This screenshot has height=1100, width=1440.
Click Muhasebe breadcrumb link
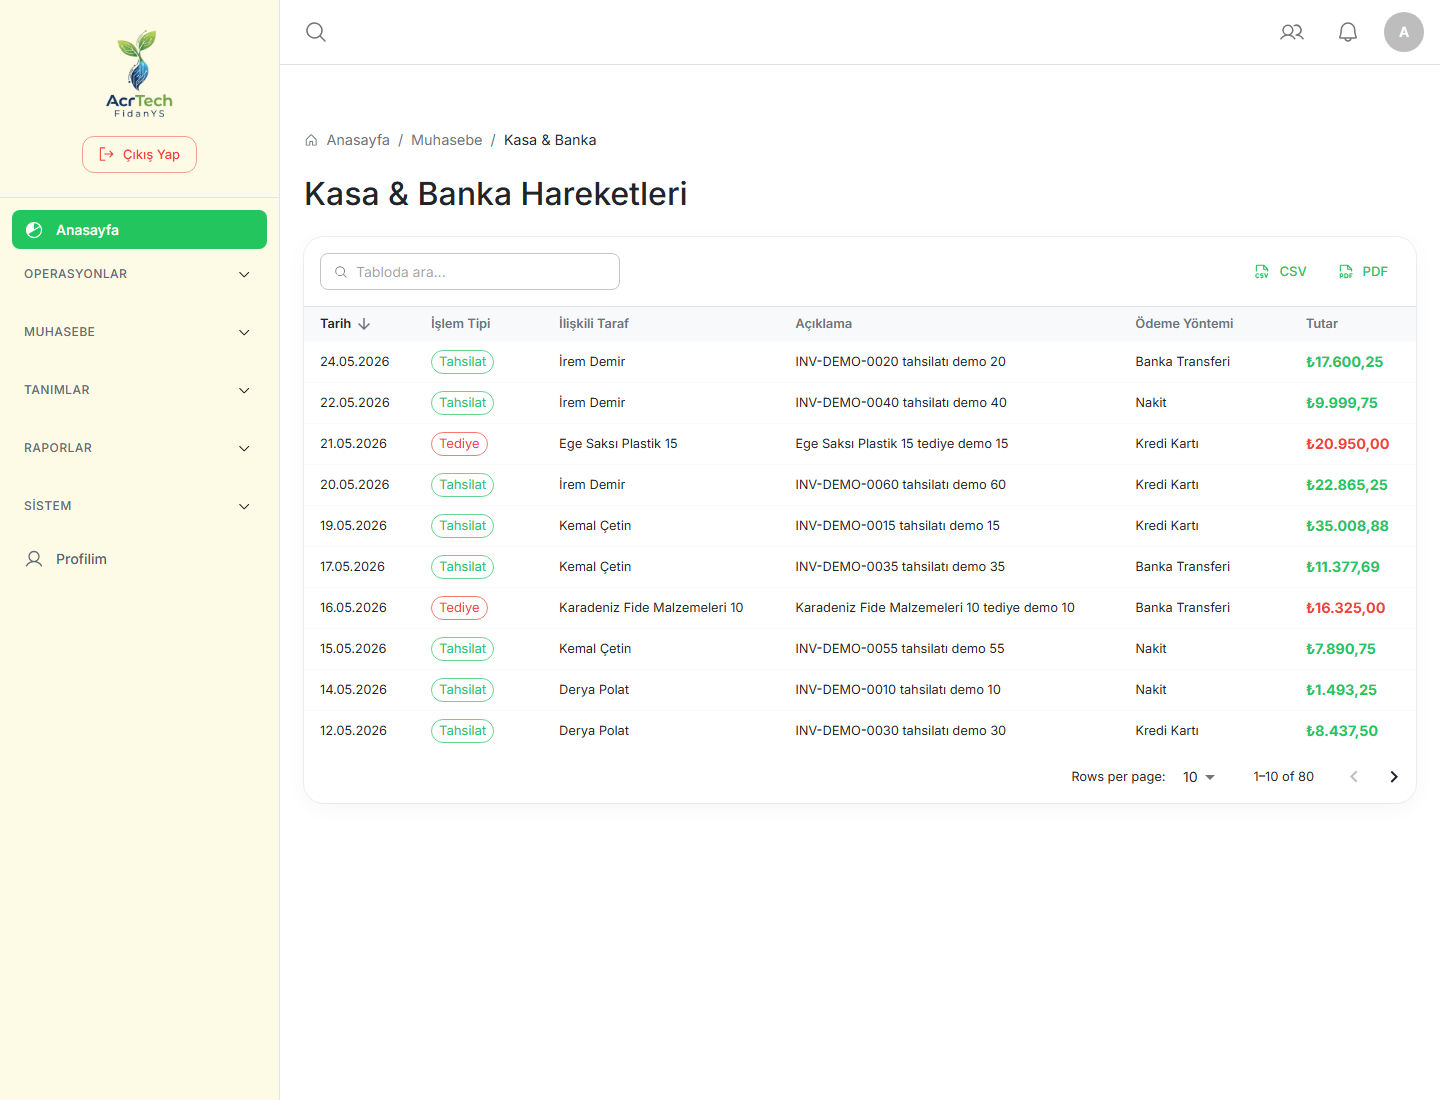446,140
